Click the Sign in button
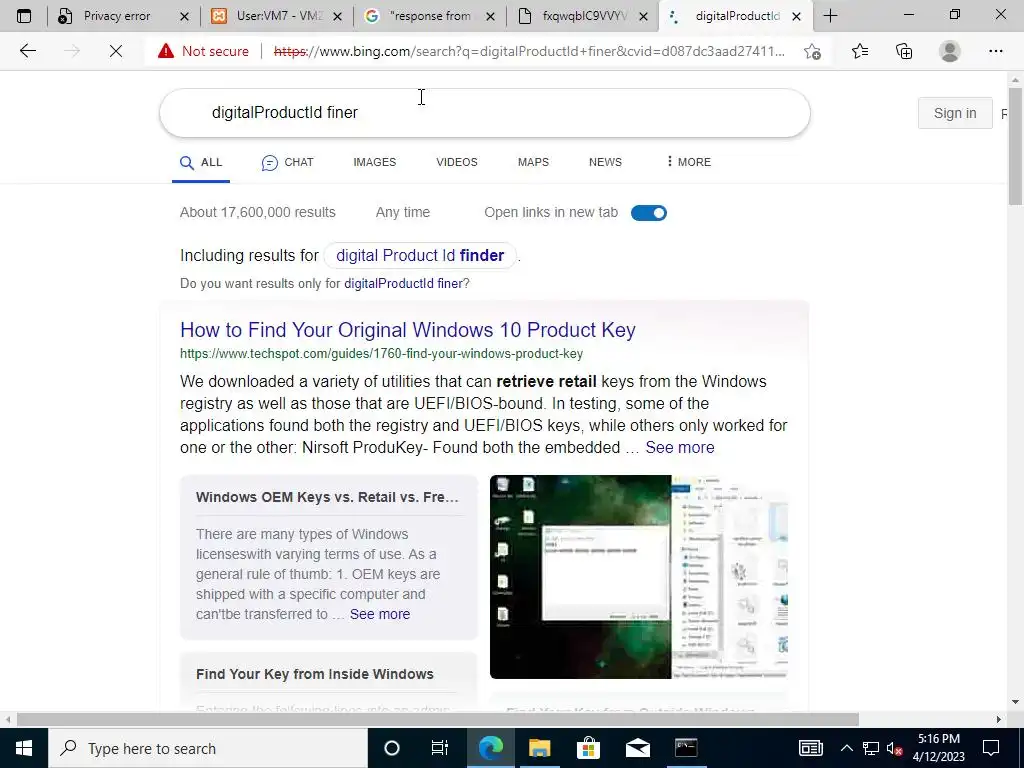This screenshot has height=768, width=1024. click(x=955, y=113)
